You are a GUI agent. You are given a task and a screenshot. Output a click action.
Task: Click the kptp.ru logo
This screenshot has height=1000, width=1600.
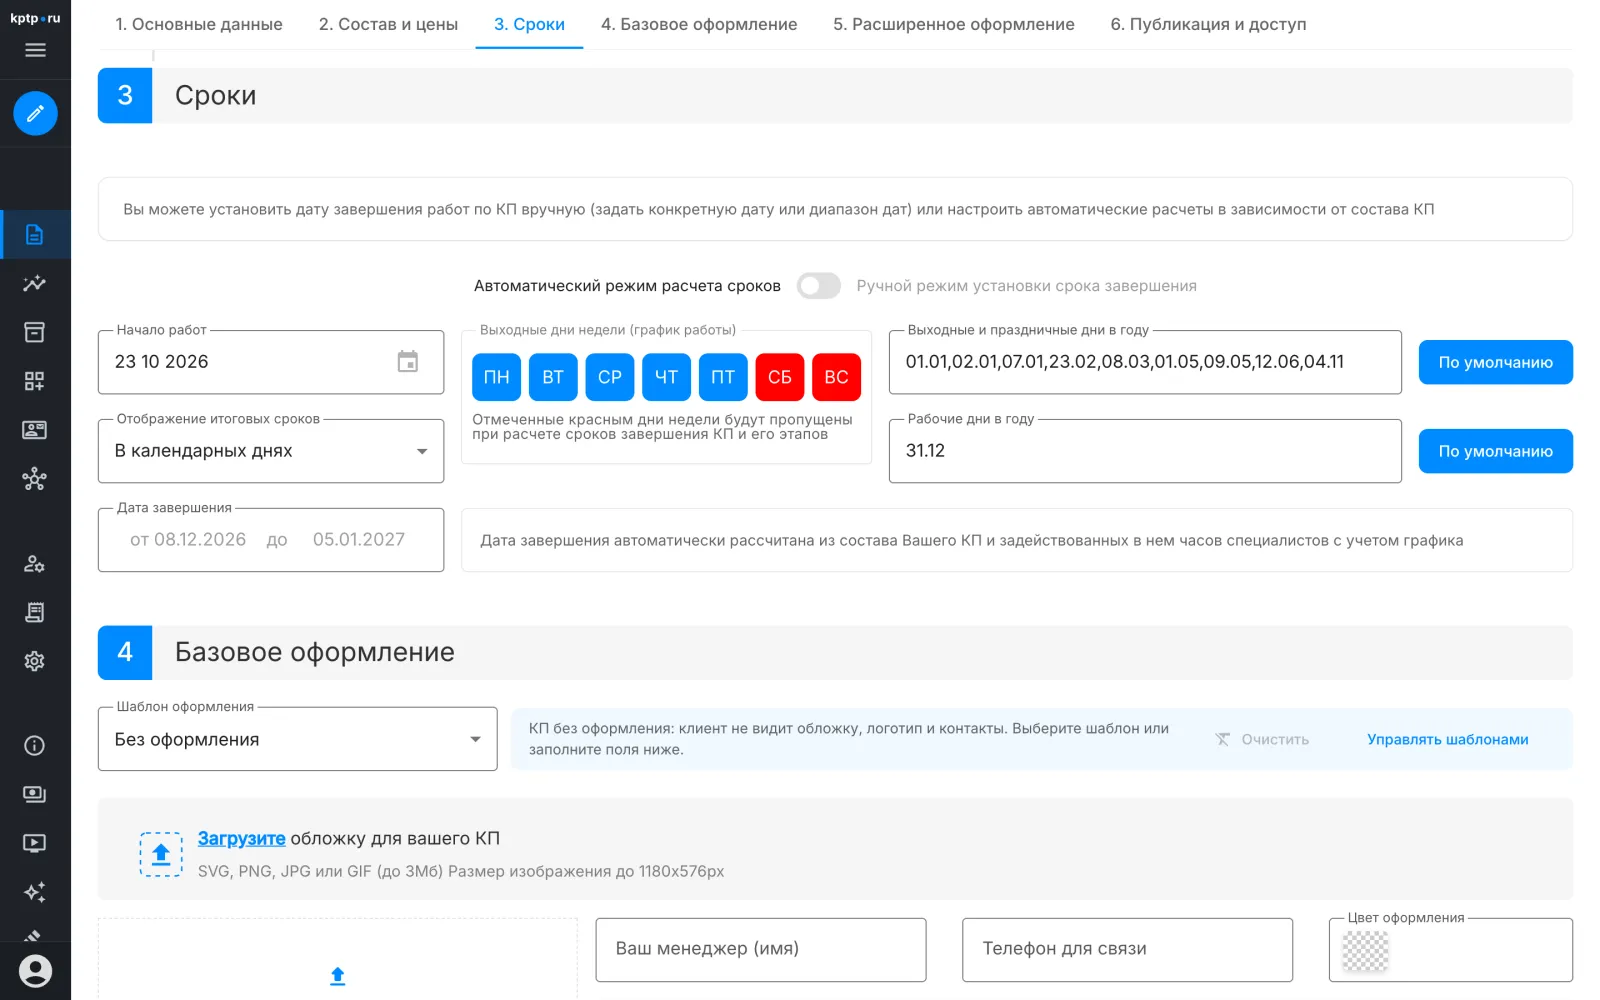35,18
